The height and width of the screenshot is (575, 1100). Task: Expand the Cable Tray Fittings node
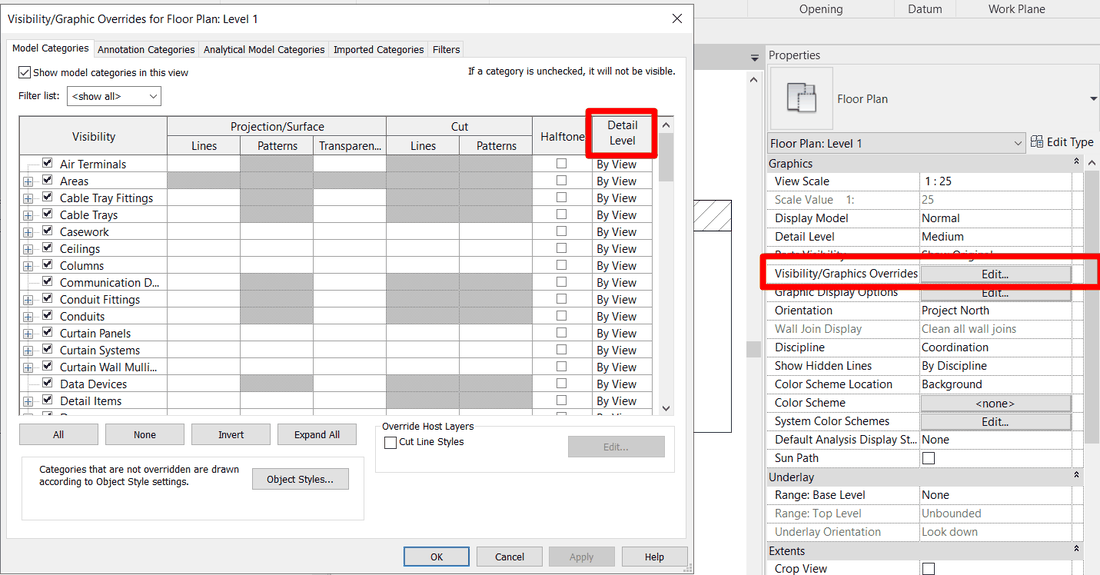click(28, 198)
